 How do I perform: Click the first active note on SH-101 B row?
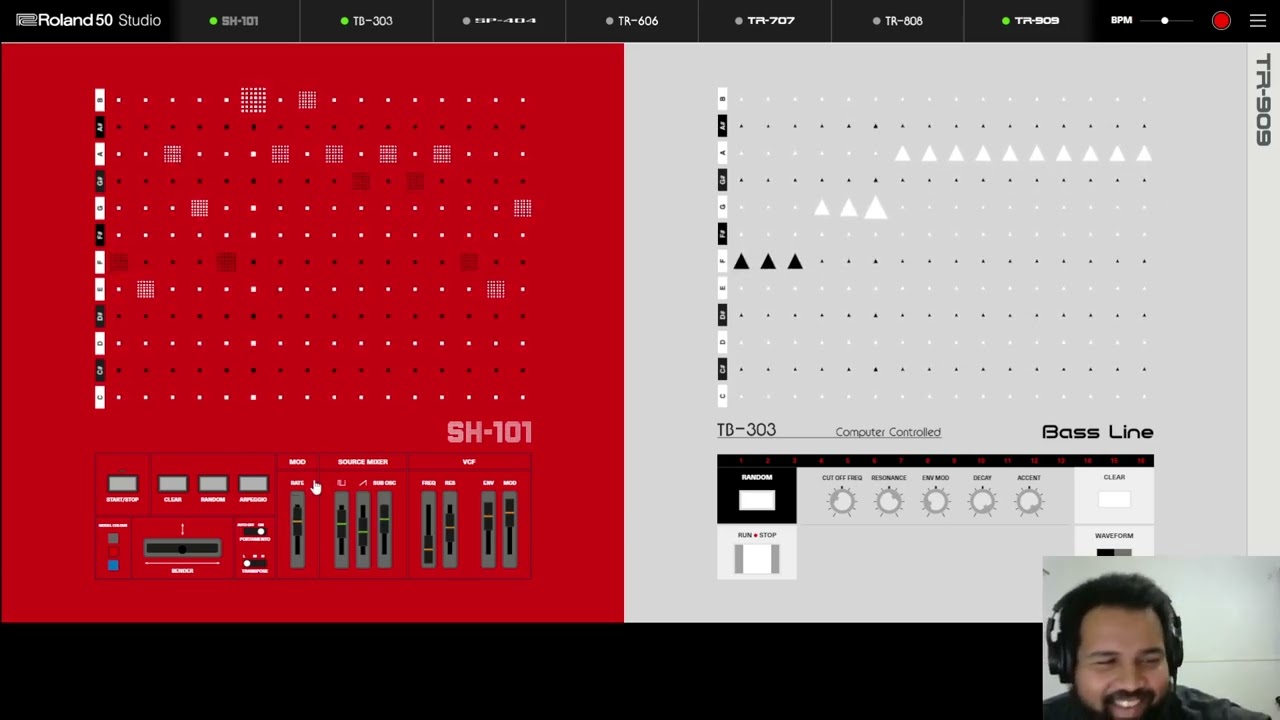pyautogui.click(x=254, y=100)
